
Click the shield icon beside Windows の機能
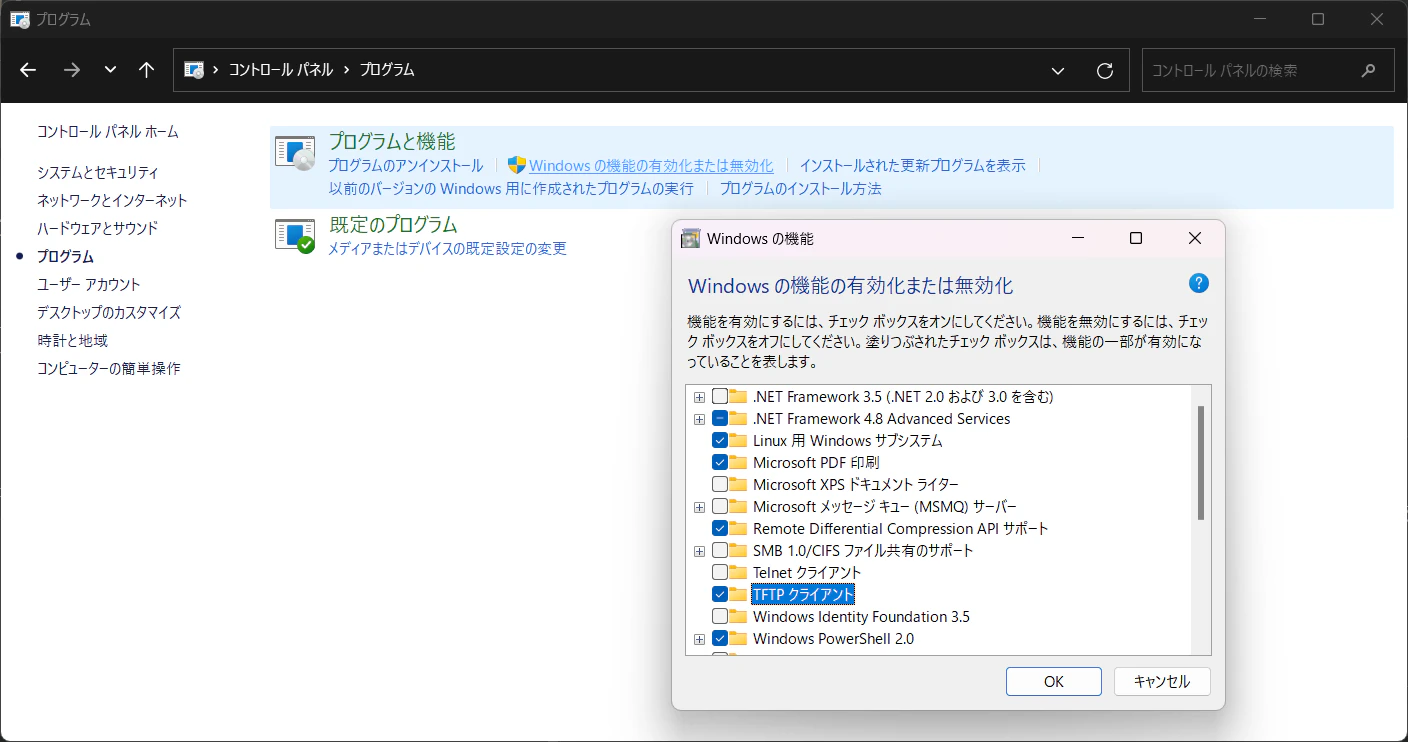(517, 166)
